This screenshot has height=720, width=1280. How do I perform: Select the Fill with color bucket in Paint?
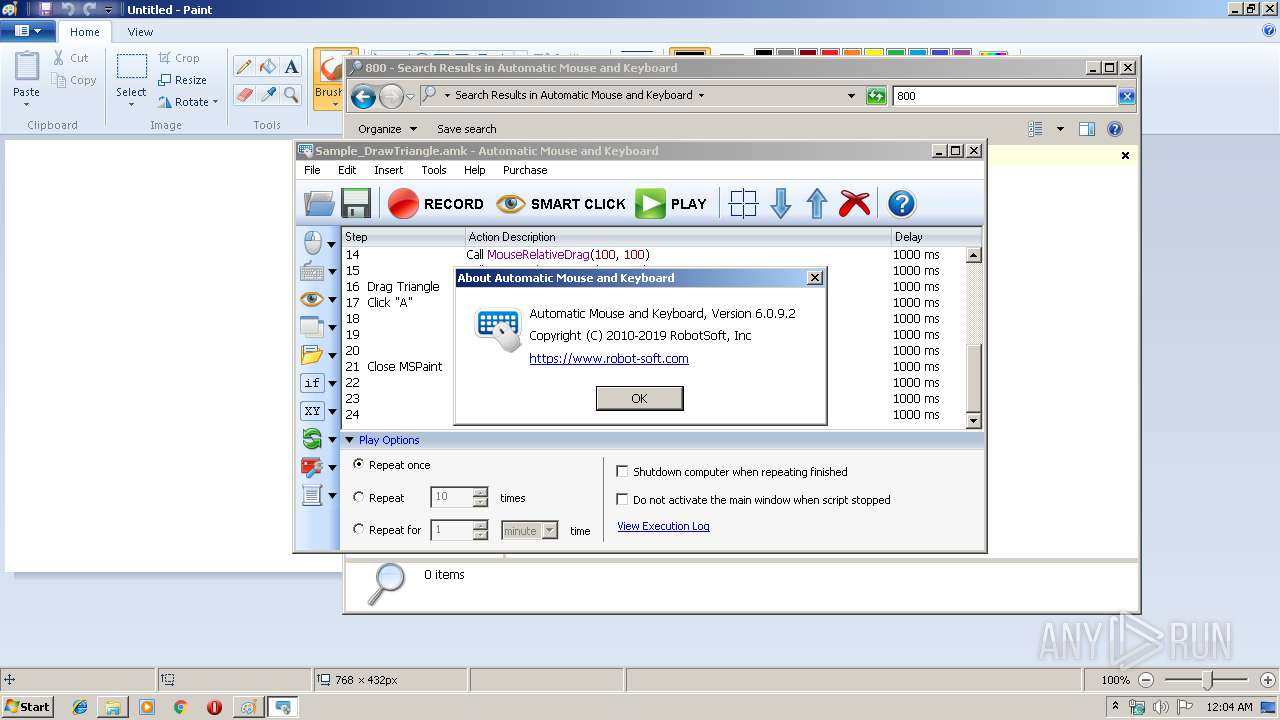267,67
